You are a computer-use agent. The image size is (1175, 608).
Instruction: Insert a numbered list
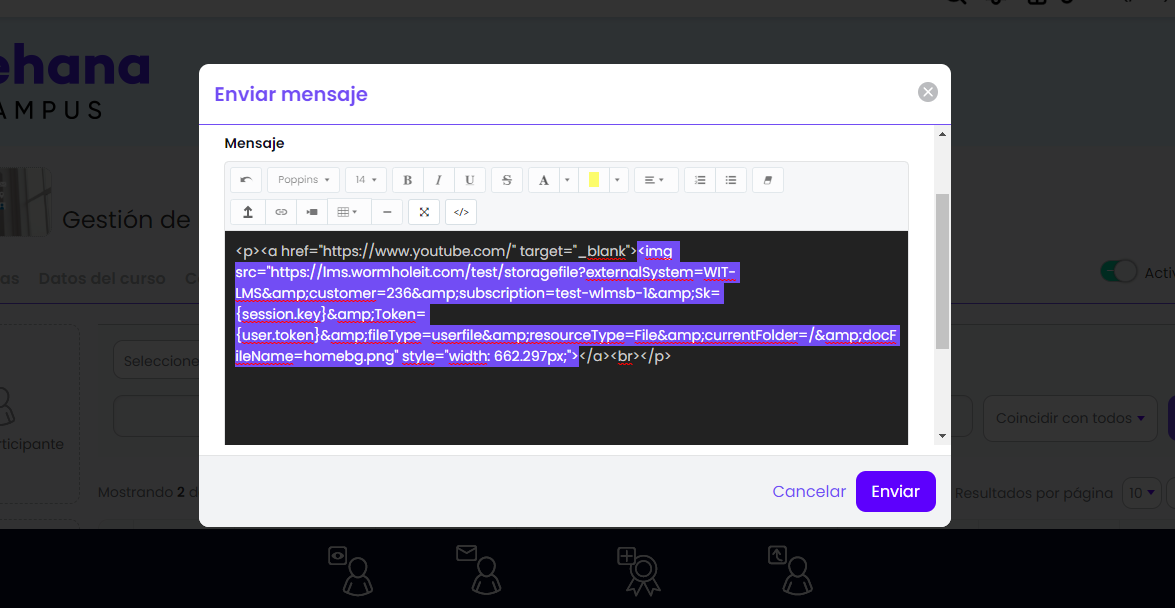click(700, 180)
